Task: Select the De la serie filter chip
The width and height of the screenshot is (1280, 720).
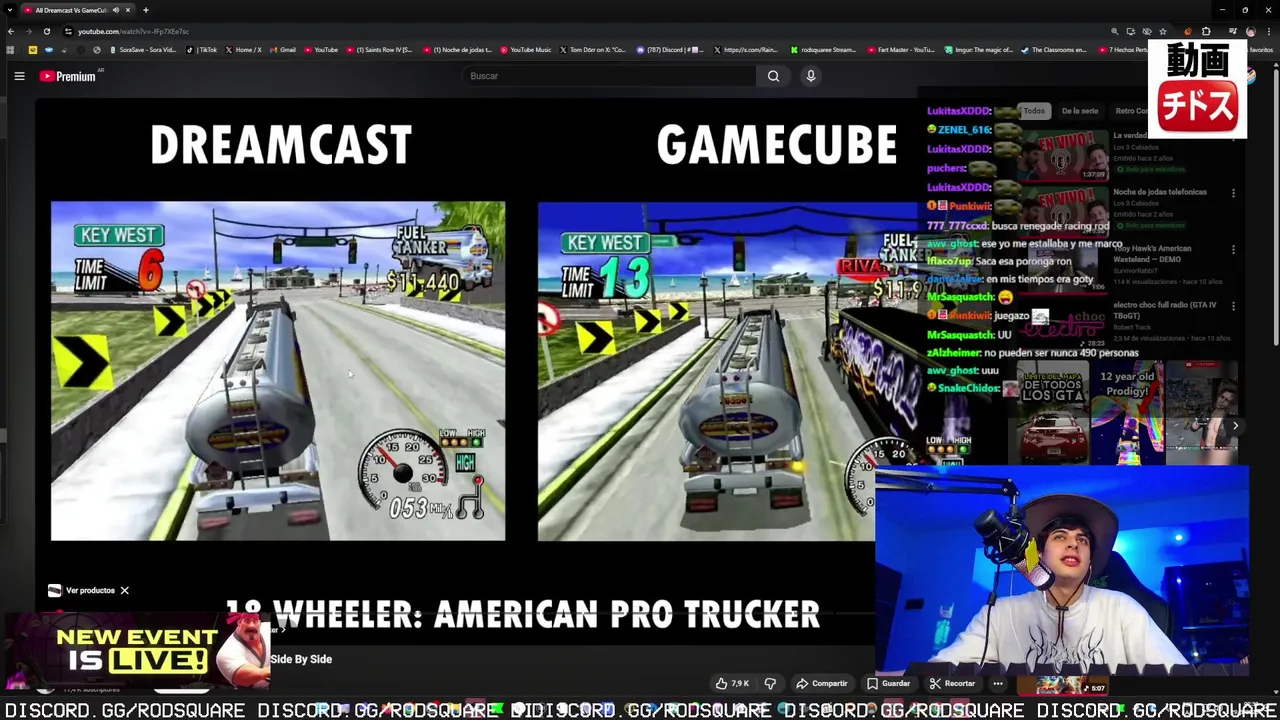Action: [x=1080, y=111]
